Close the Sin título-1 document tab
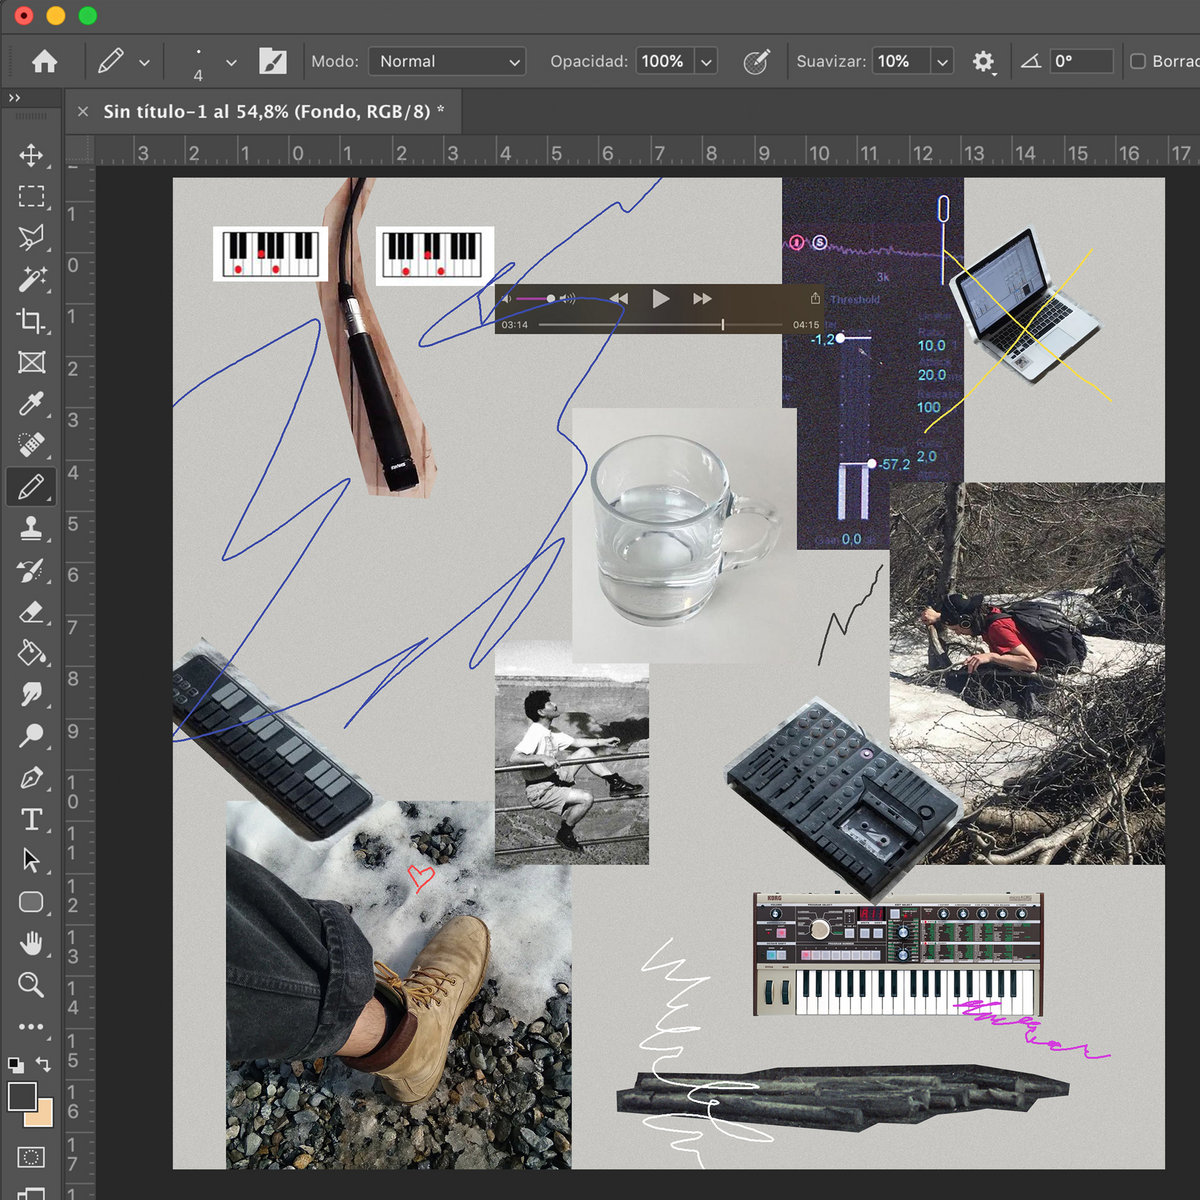The width and height of the screenshot is (1200, 1200). click(x=83, y=111)
